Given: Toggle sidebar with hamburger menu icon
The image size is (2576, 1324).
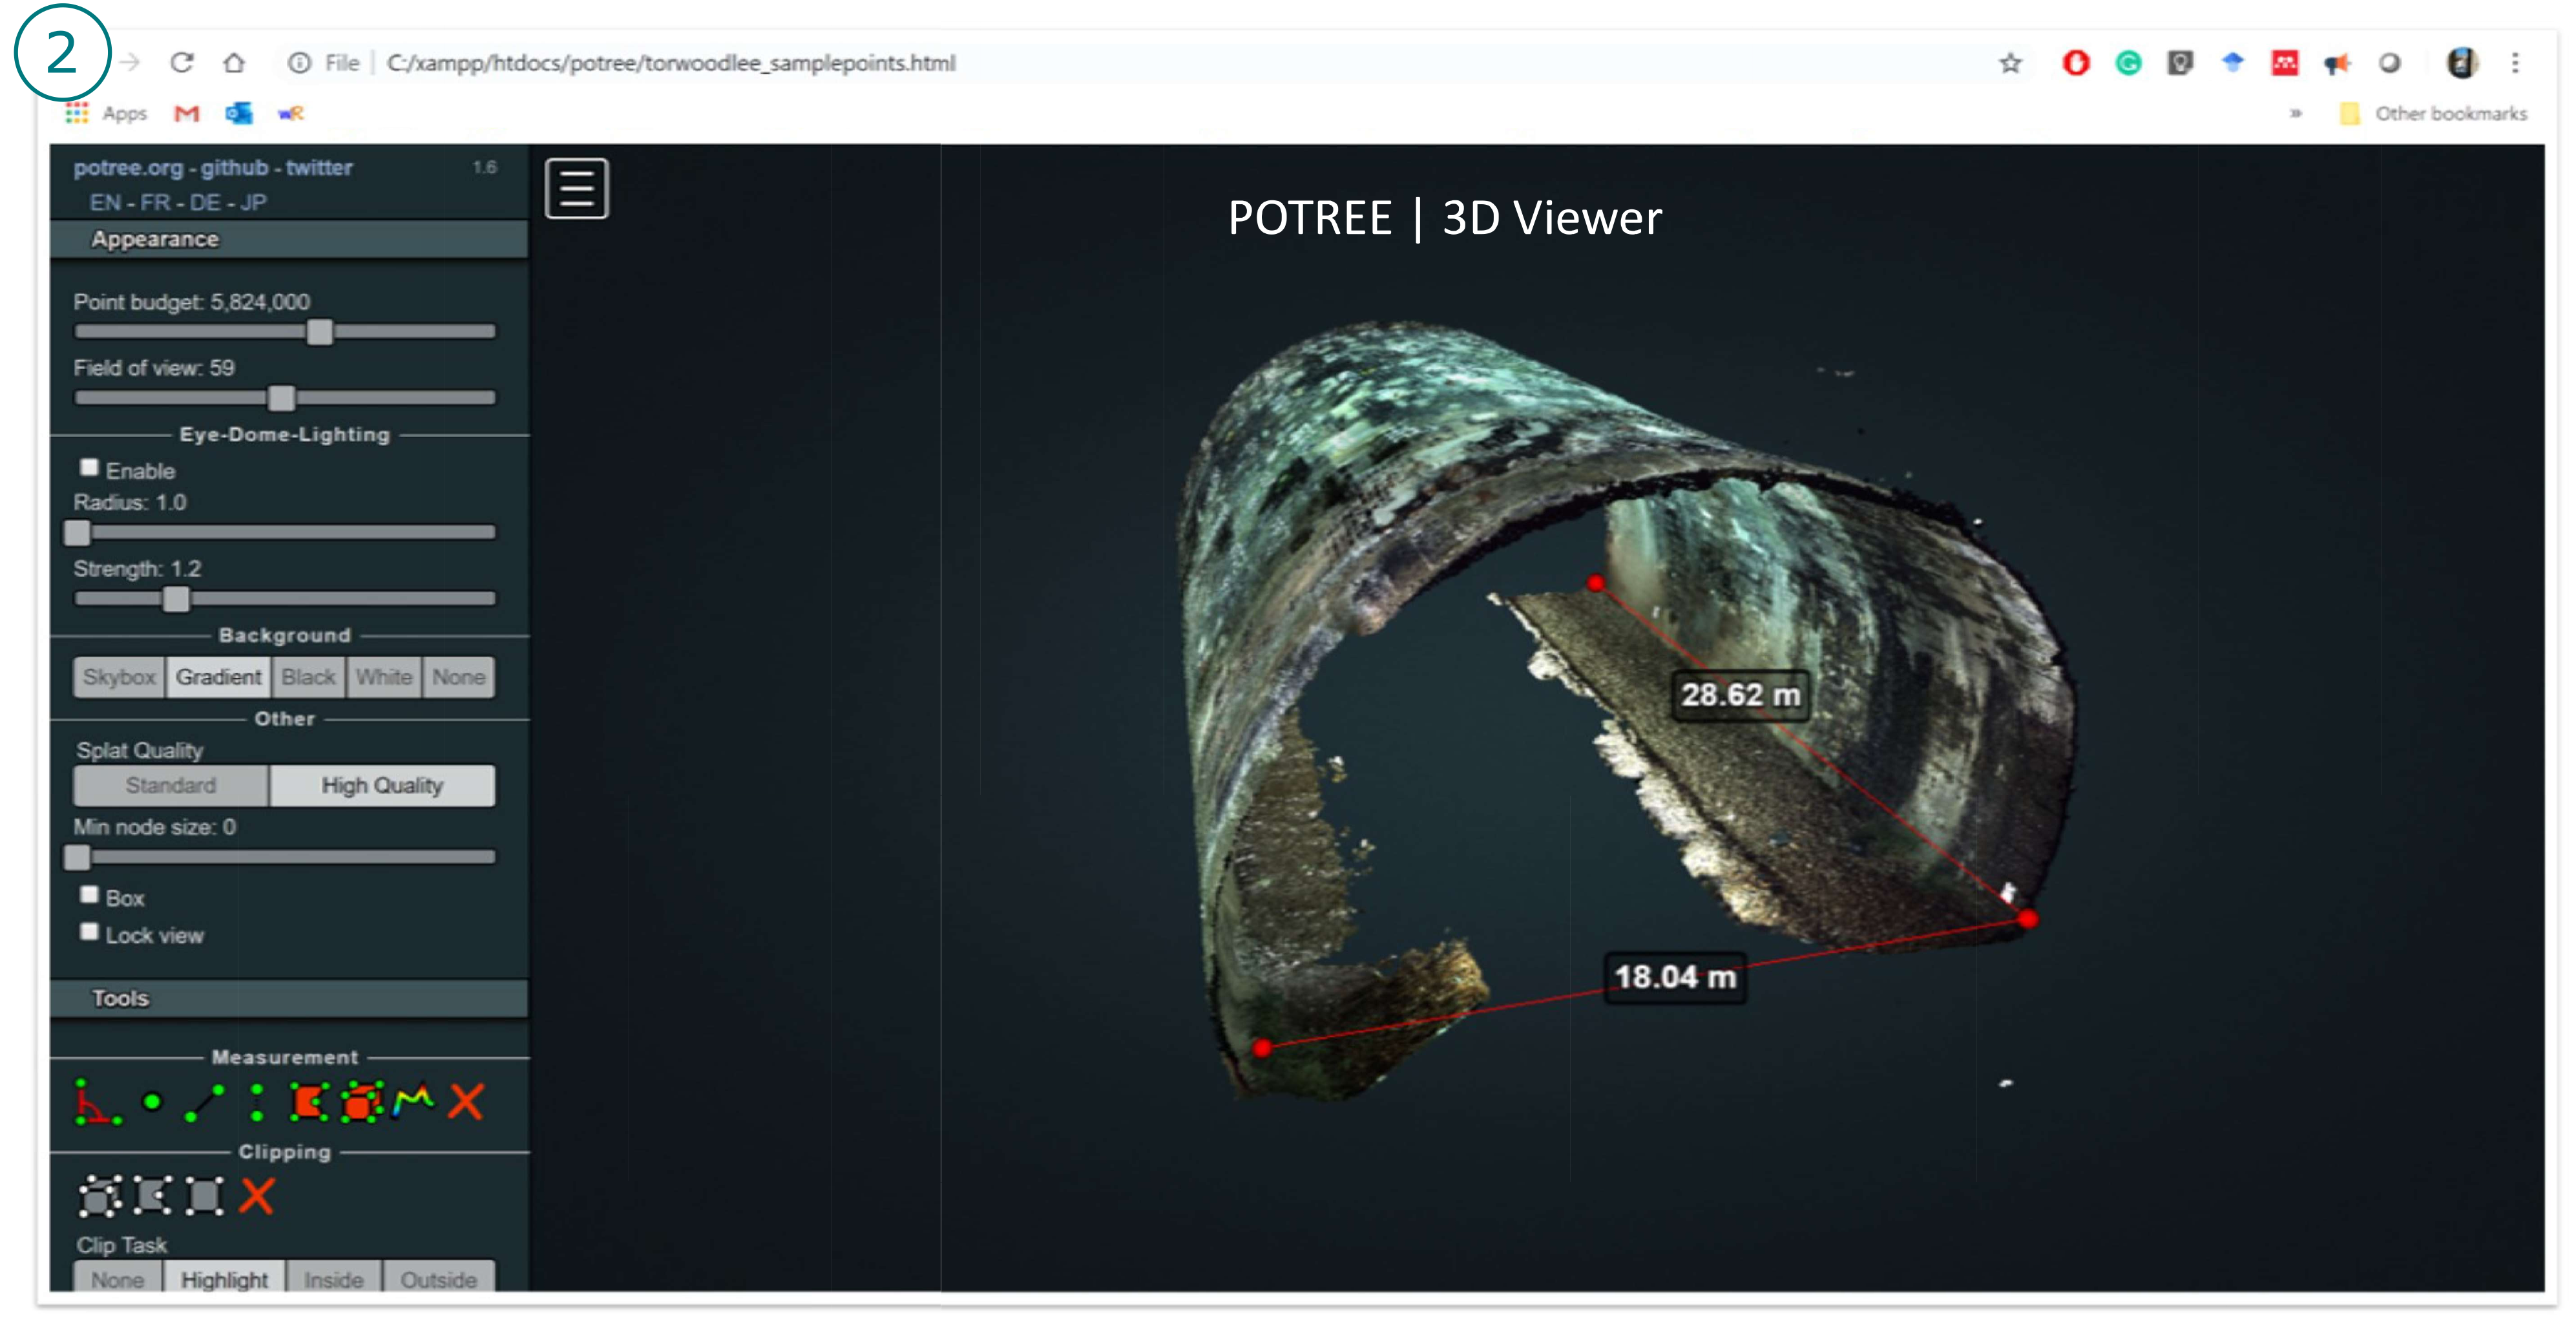Looking at the screenshot, I should pos(576,188).
